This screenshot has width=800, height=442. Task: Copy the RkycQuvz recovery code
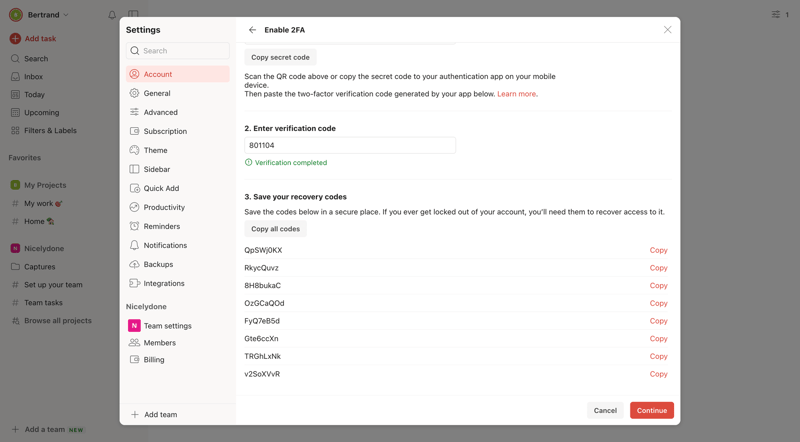click(658, 268)
